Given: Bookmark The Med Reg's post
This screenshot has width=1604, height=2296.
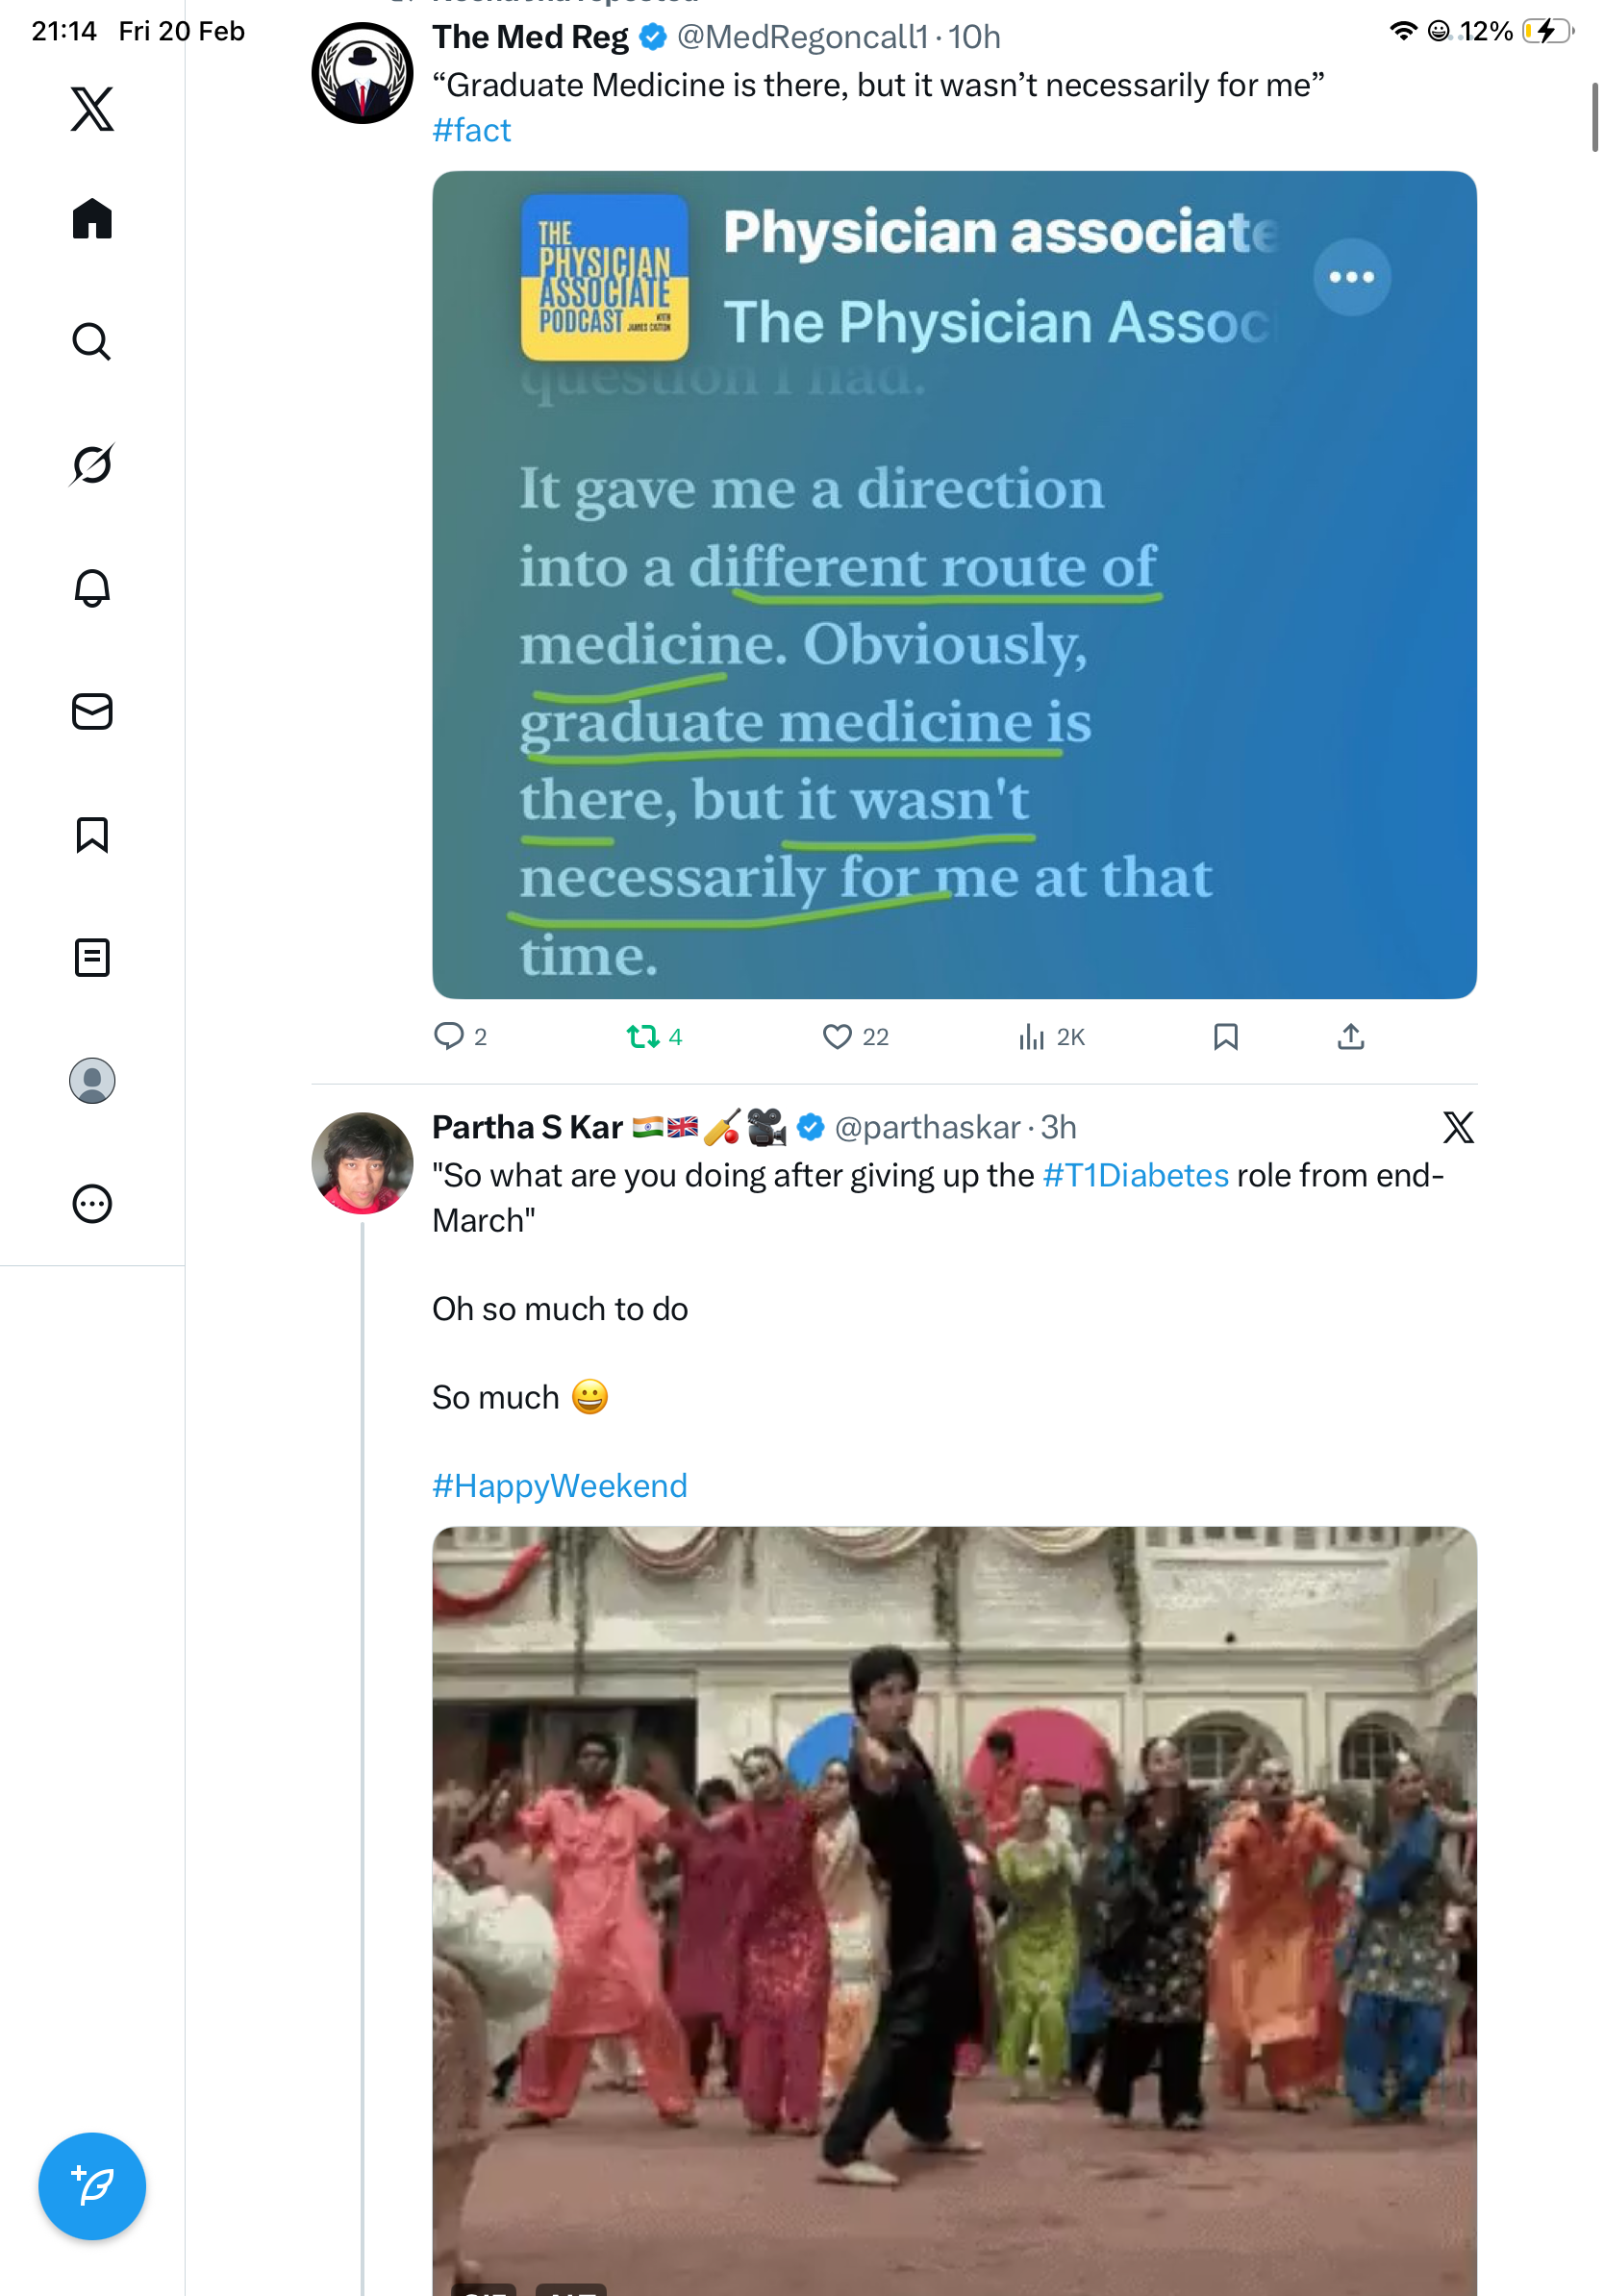Looking at the screenshot, I should (x=1225, y=1036).
